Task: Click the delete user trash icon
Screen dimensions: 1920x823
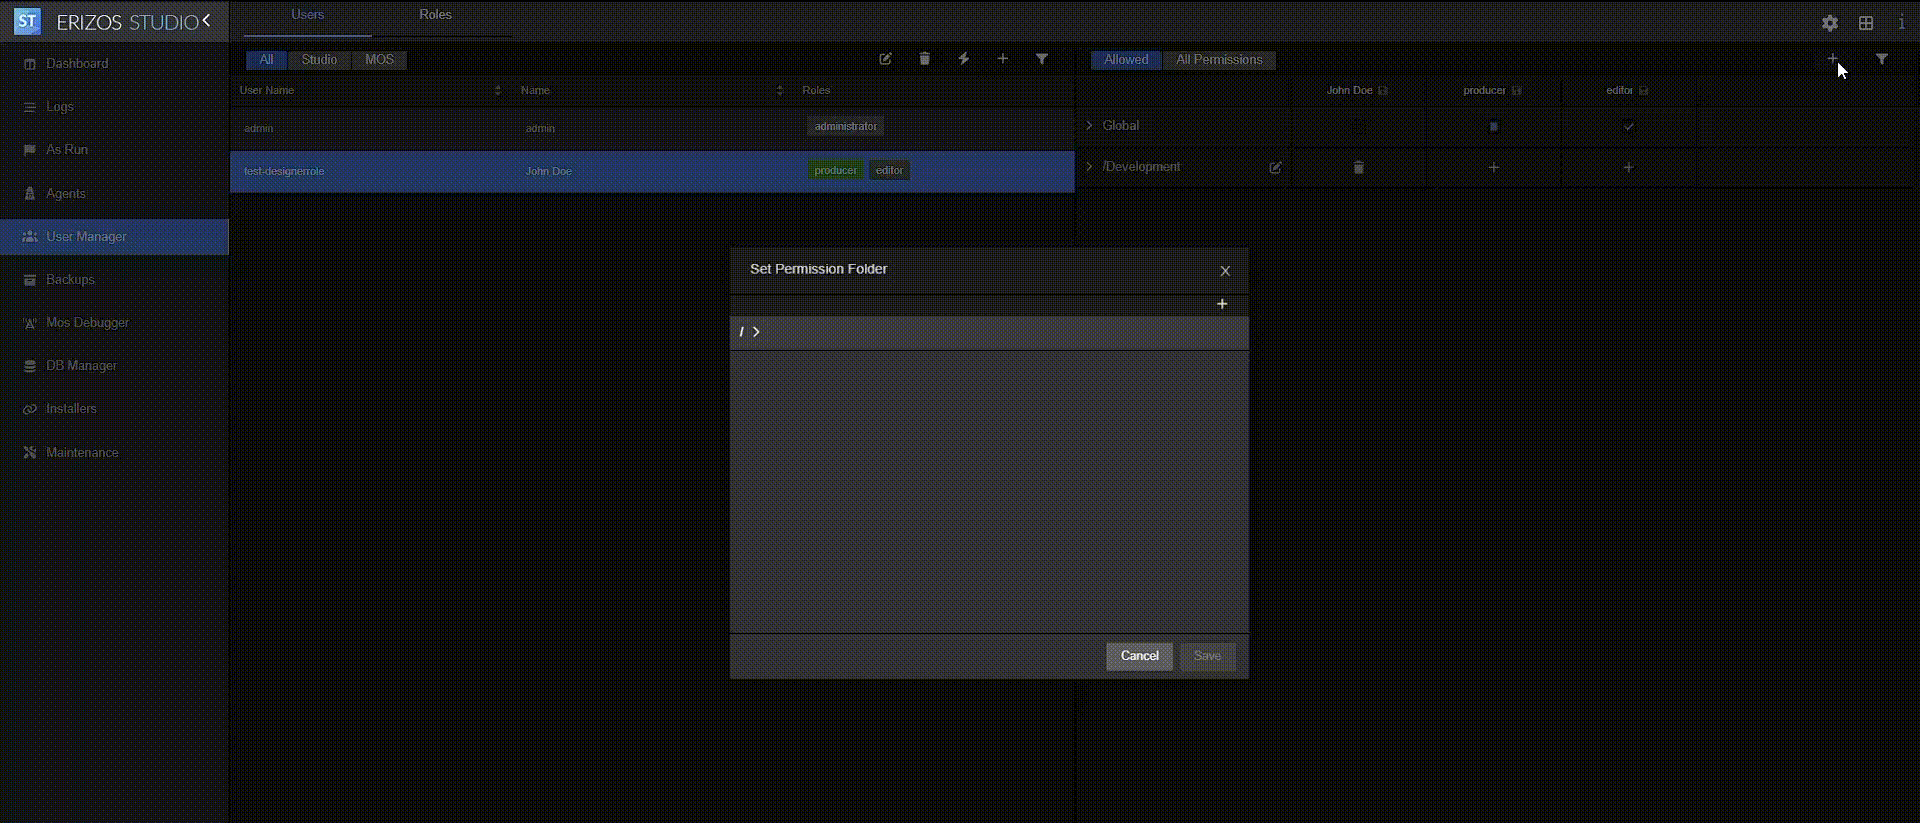Action: tap(924, 59)
